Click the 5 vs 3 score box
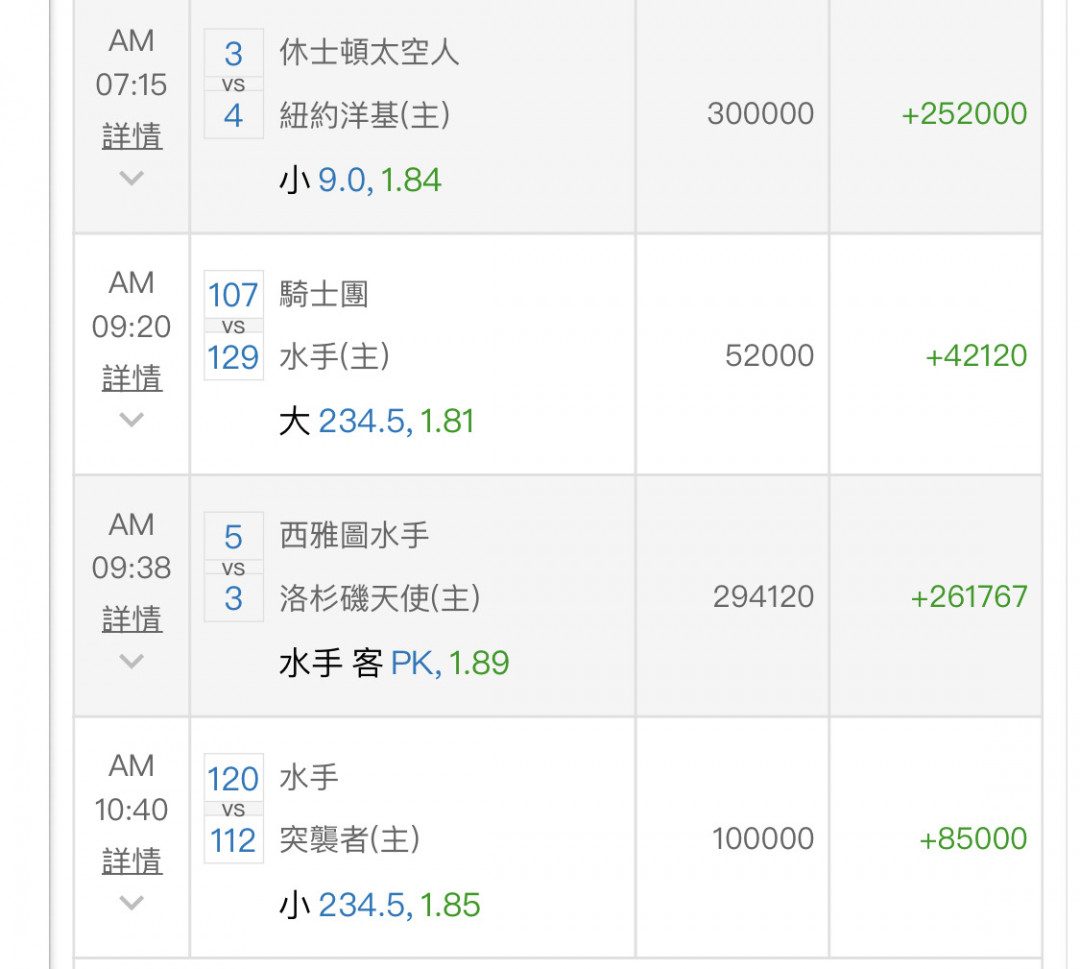The height and width of the screenshot is (969, 1080). click(233, 567)
